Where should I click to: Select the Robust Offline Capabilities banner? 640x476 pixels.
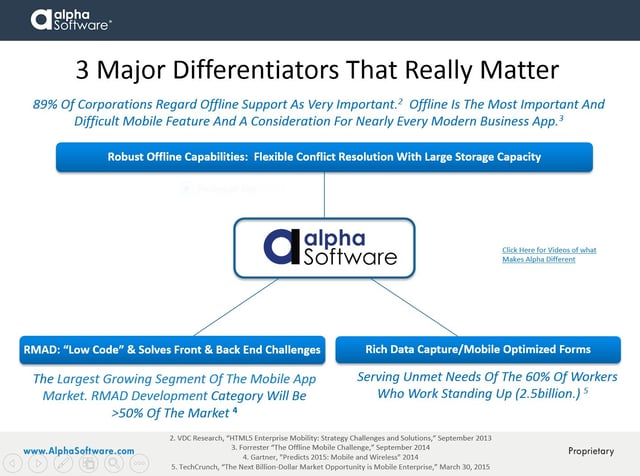pos(324,157)
